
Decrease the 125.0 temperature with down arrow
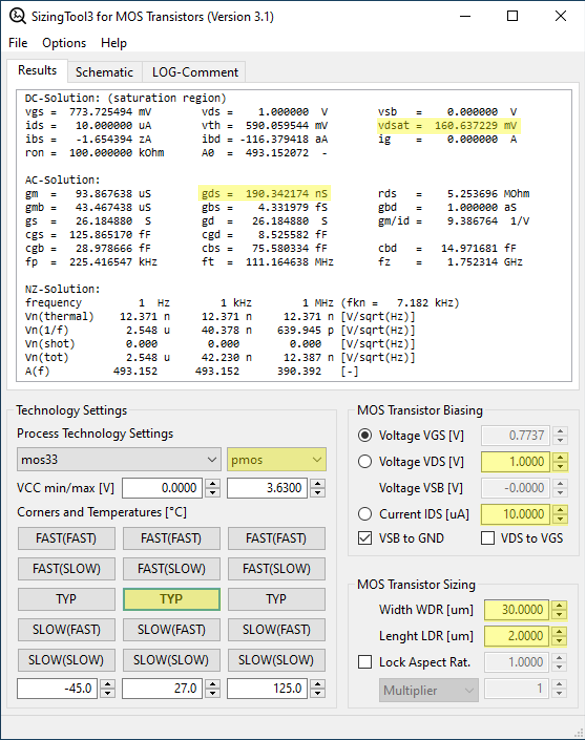point(318,693)
